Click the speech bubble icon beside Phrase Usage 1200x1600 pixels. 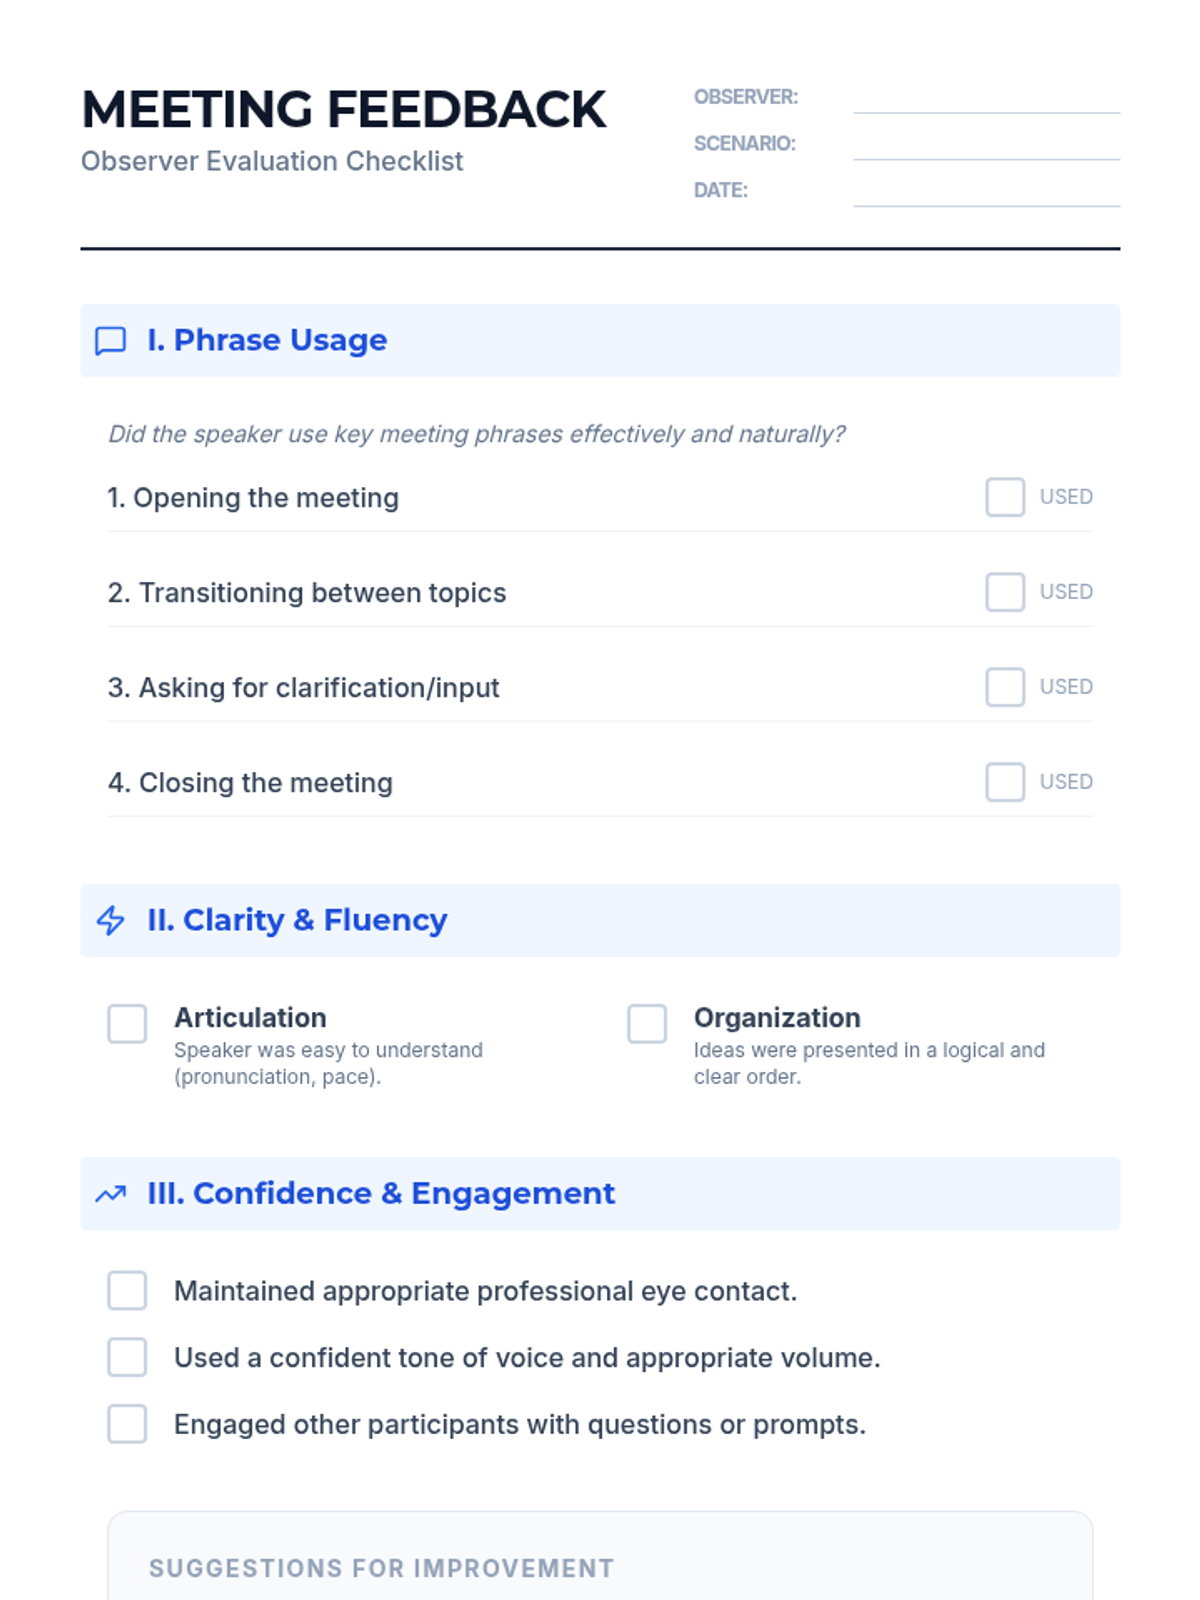(x=110, y=341)
